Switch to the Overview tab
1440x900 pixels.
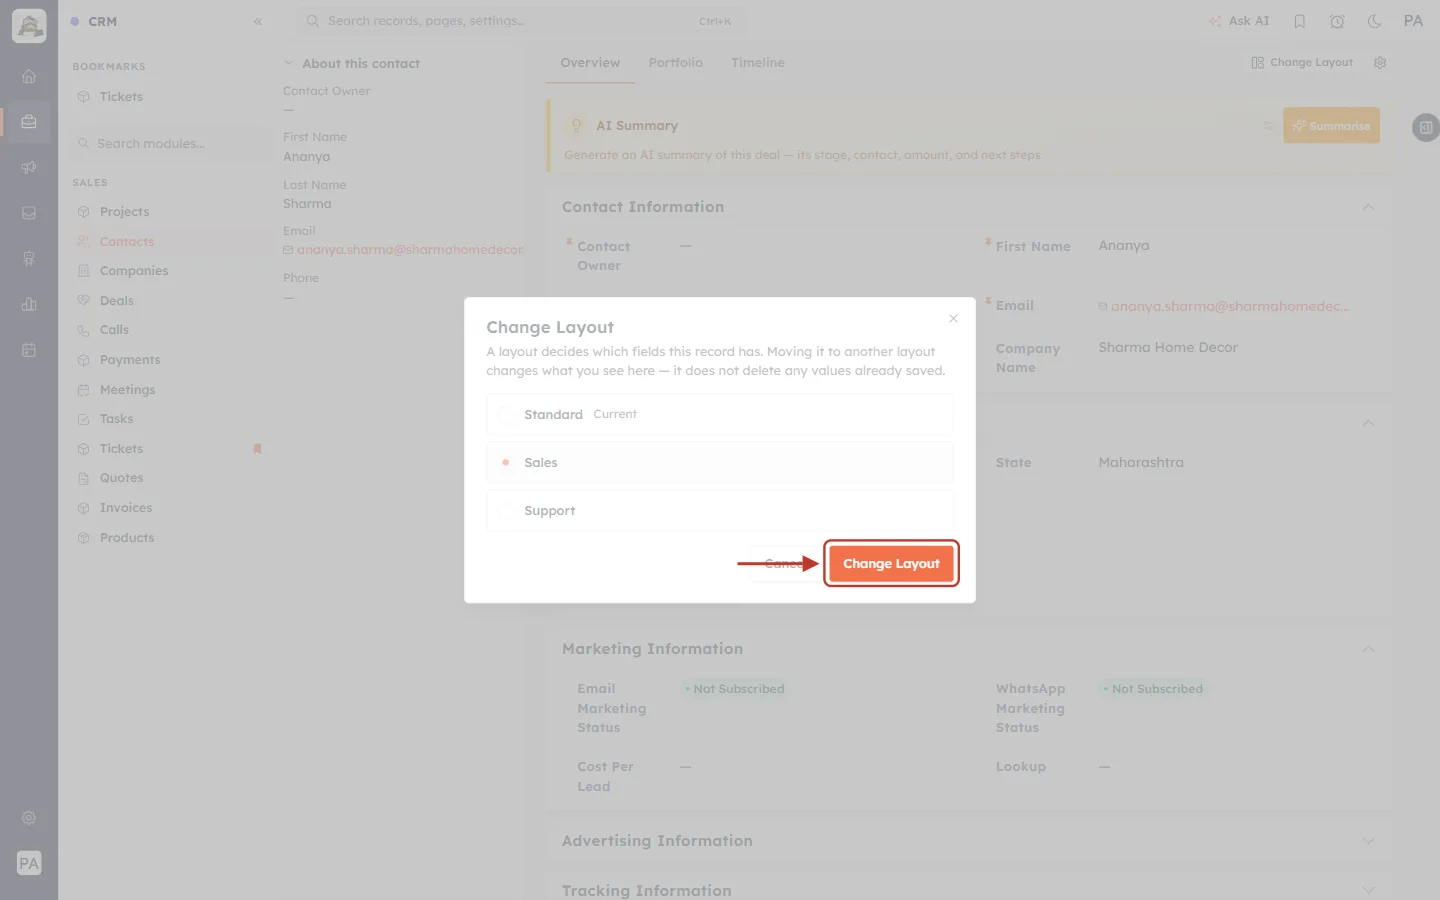coord(590,62)
